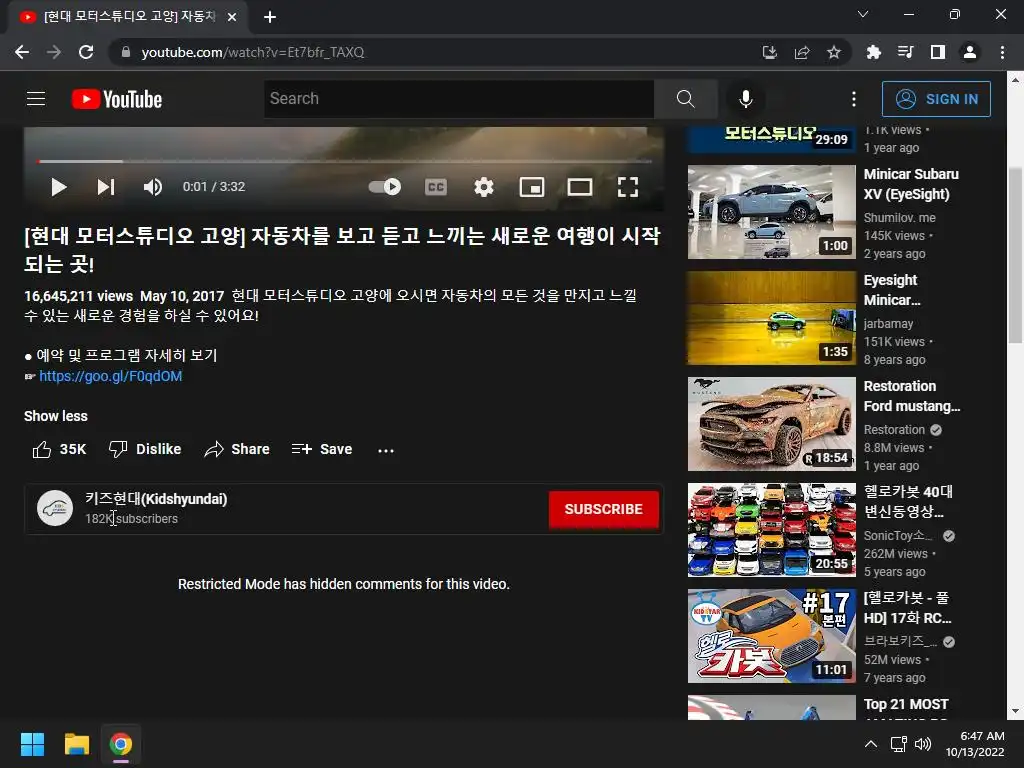Open the tab search chevron

pos(863,14)
